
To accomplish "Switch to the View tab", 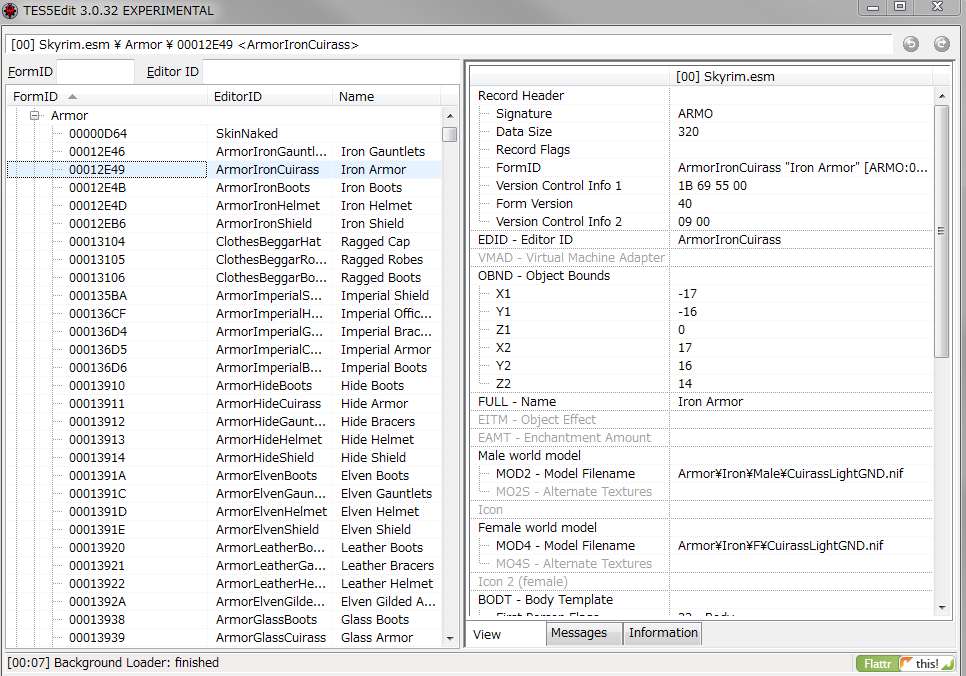I will click(x=505, y=634).
